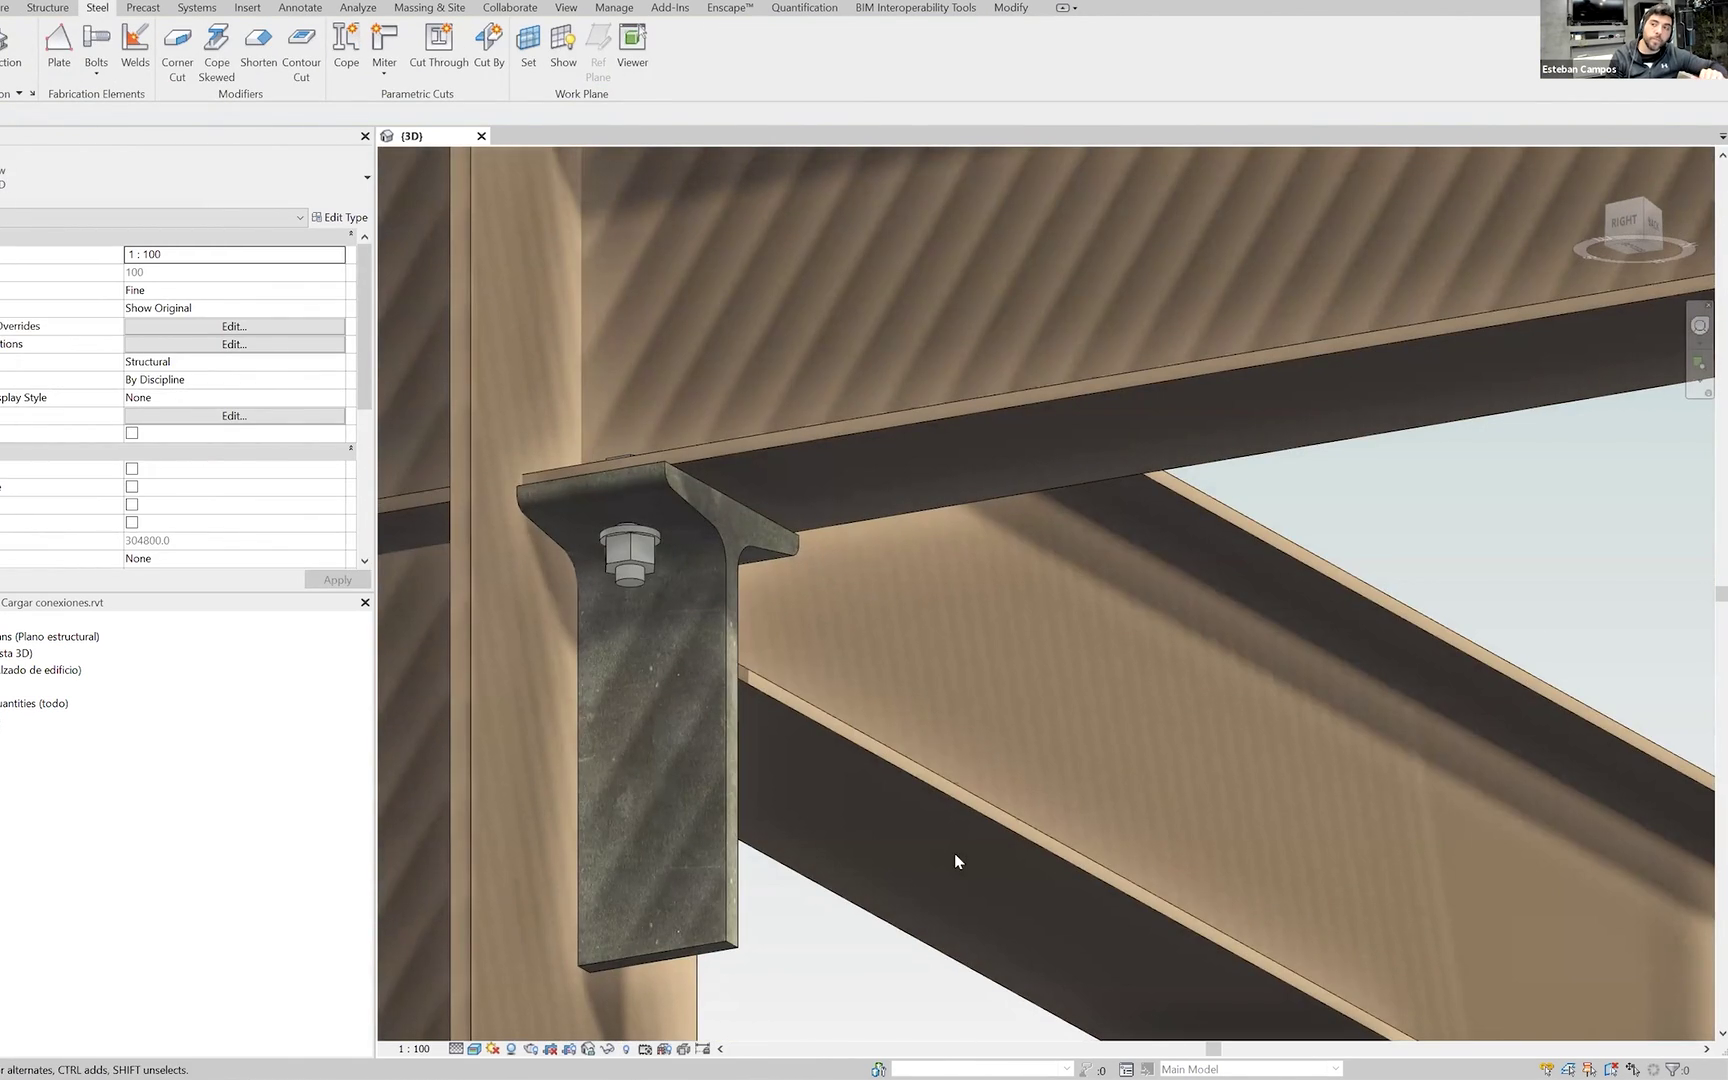
Task: Tick the checkbox above the 304800.0 value
Action: [132, 523]
